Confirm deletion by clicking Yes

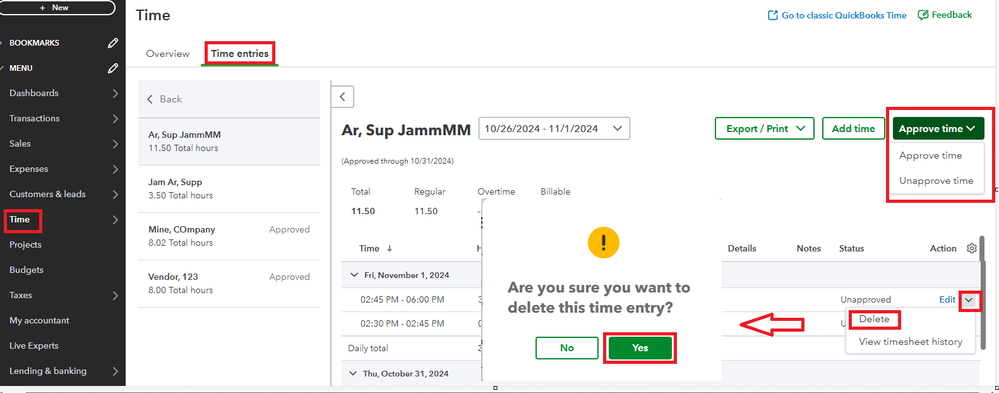[640, 348]
